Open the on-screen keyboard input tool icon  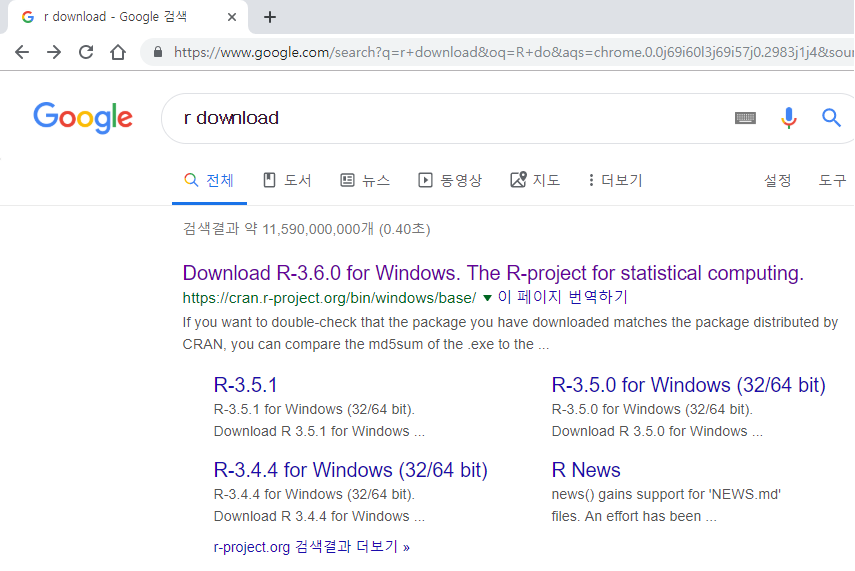click(x=745, y=118)
